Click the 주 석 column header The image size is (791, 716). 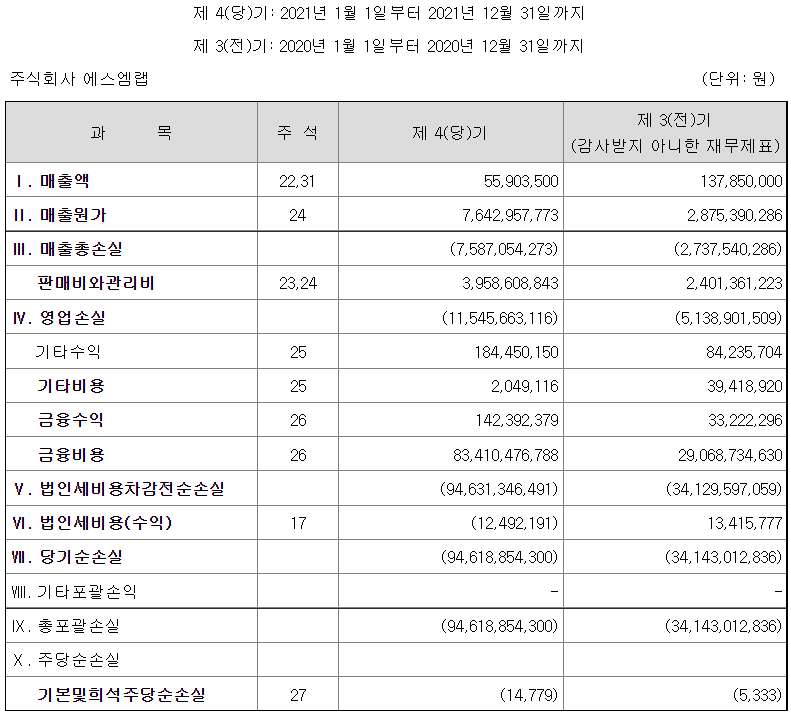(298, 133)
